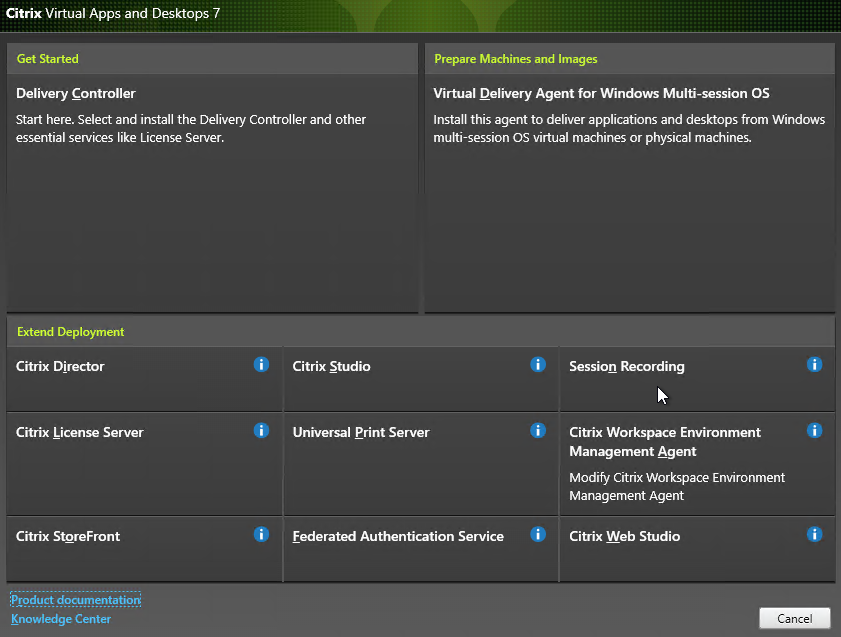Select Virtual Delivery Agent for Windows Multi-session OS
This screenshot has height=637, width=841.
(601, 93)
